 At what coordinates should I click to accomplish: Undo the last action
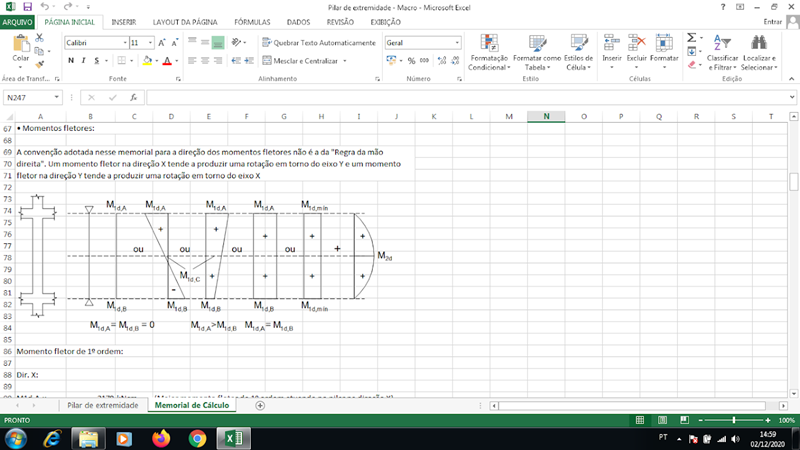tap(45, 7)
